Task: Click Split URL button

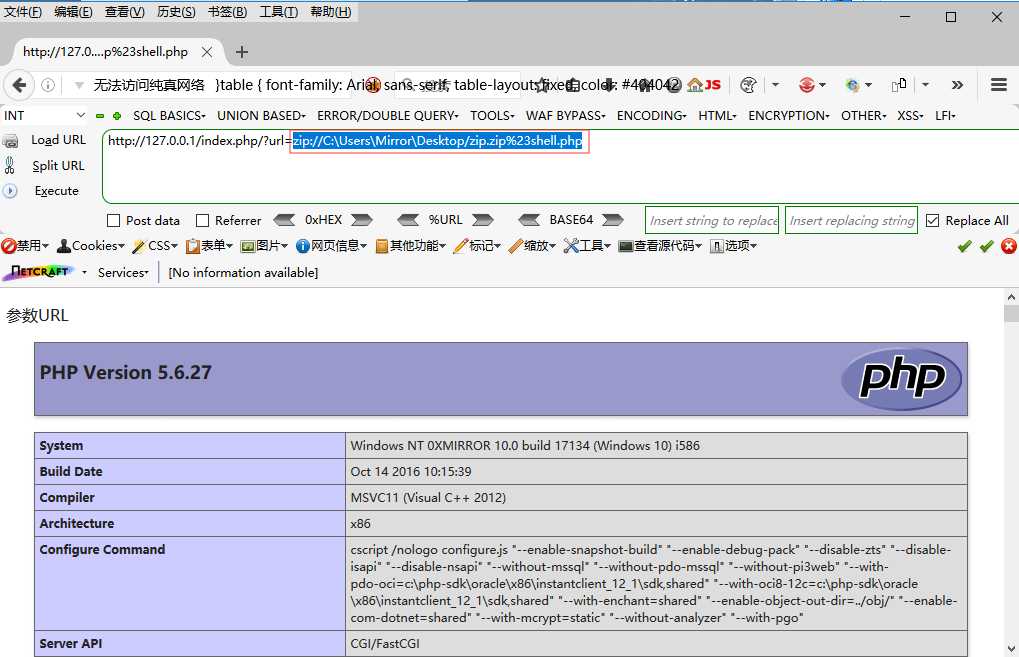Action: (x=58, y=166)
